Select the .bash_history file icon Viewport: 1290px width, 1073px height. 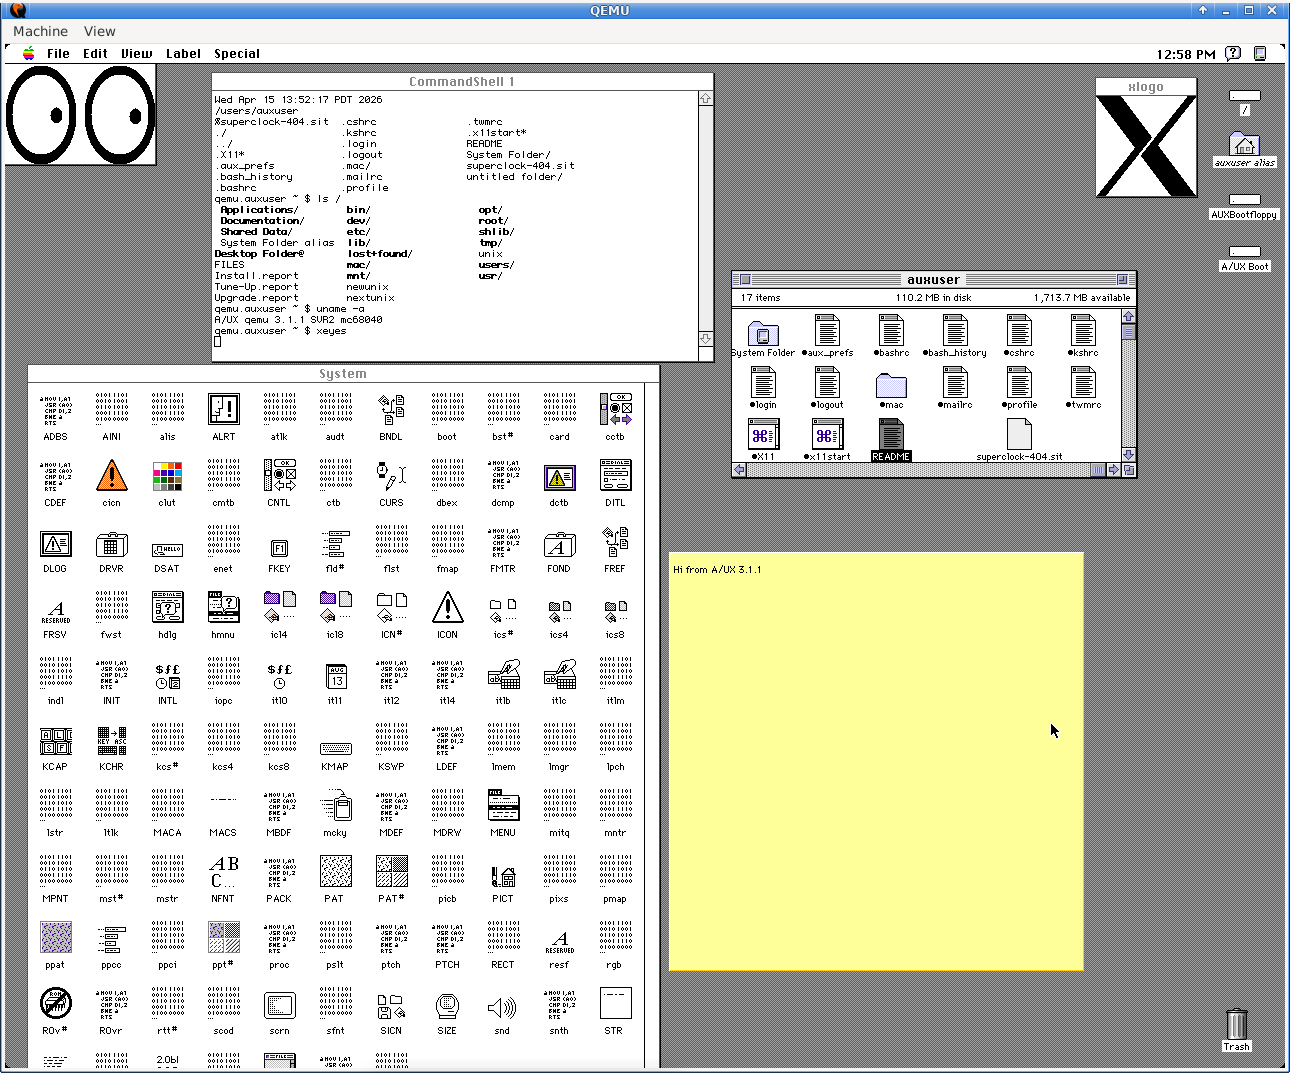tap(955, 331)
